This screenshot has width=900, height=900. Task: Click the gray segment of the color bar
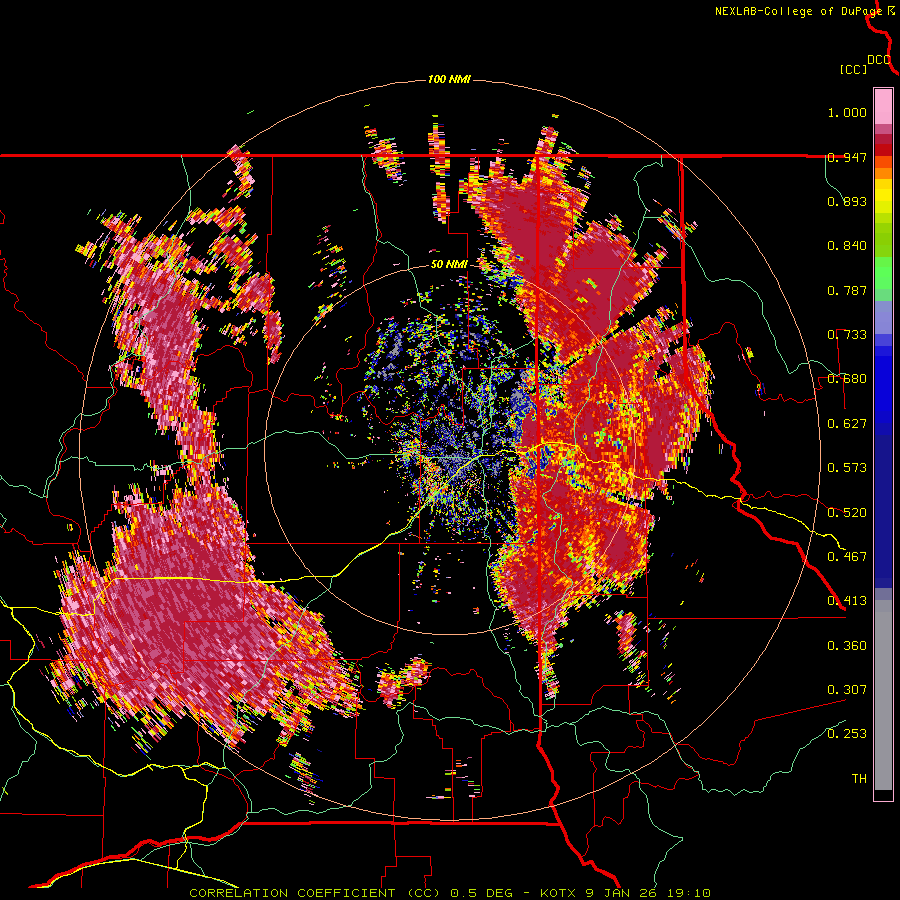(x=883, y=695)
